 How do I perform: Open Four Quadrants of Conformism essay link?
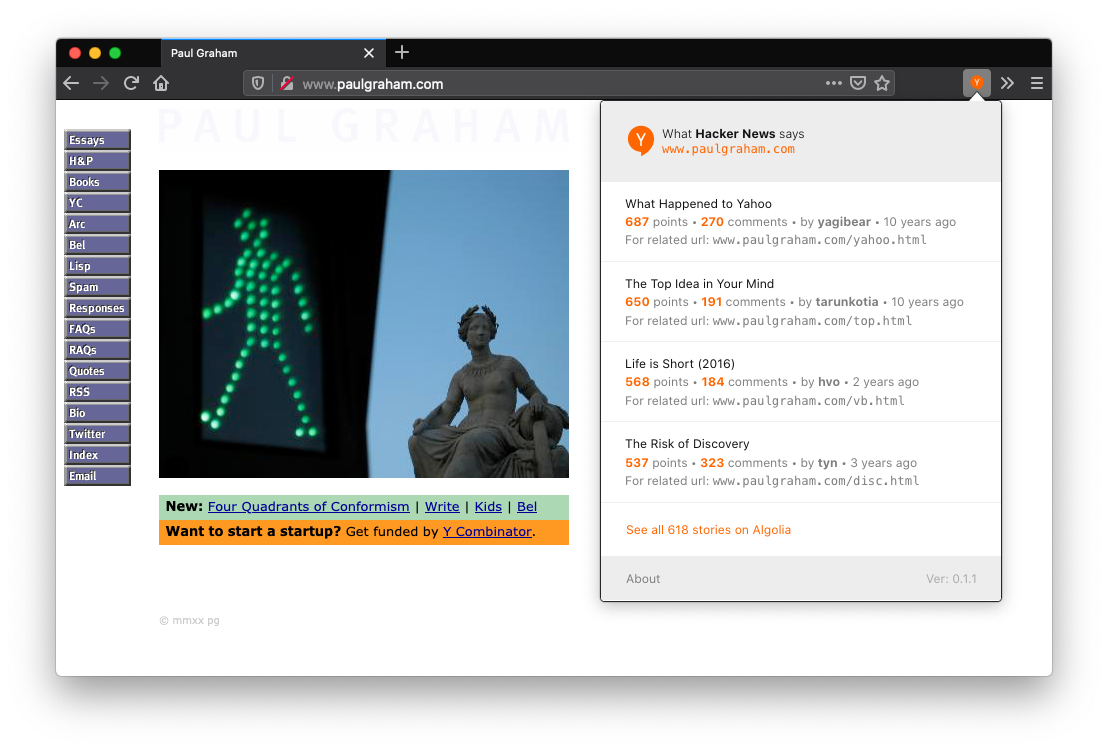(x=309, y=507)
